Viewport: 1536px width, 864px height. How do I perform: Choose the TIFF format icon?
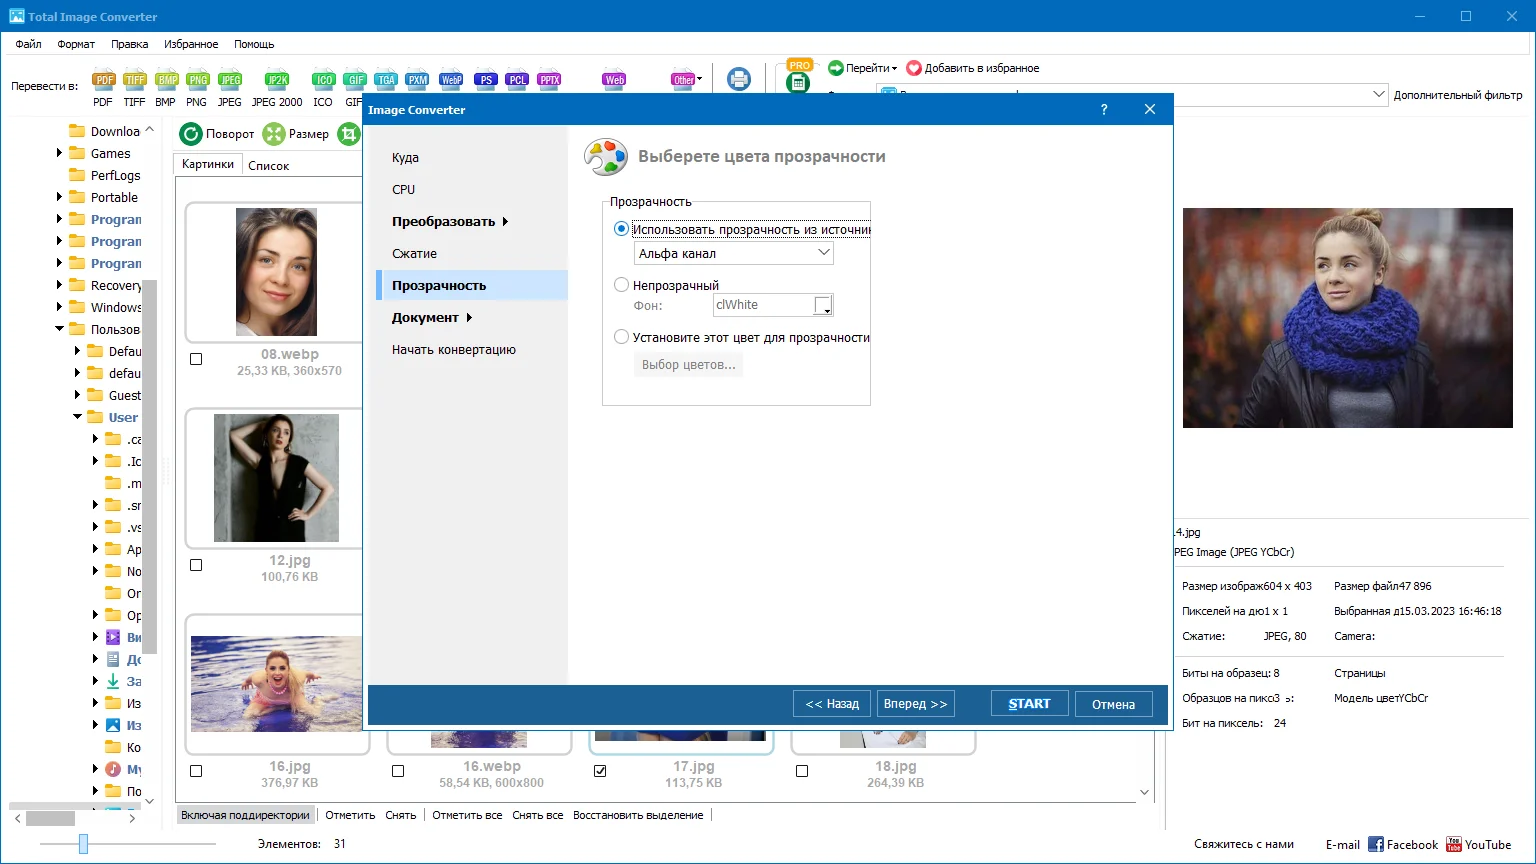[134, 80]
